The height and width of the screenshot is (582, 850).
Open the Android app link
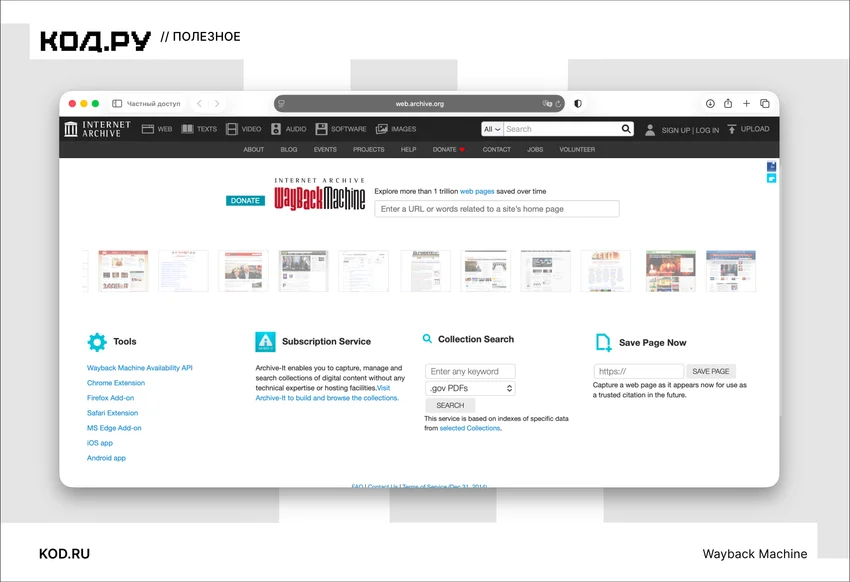click(106, 458)
